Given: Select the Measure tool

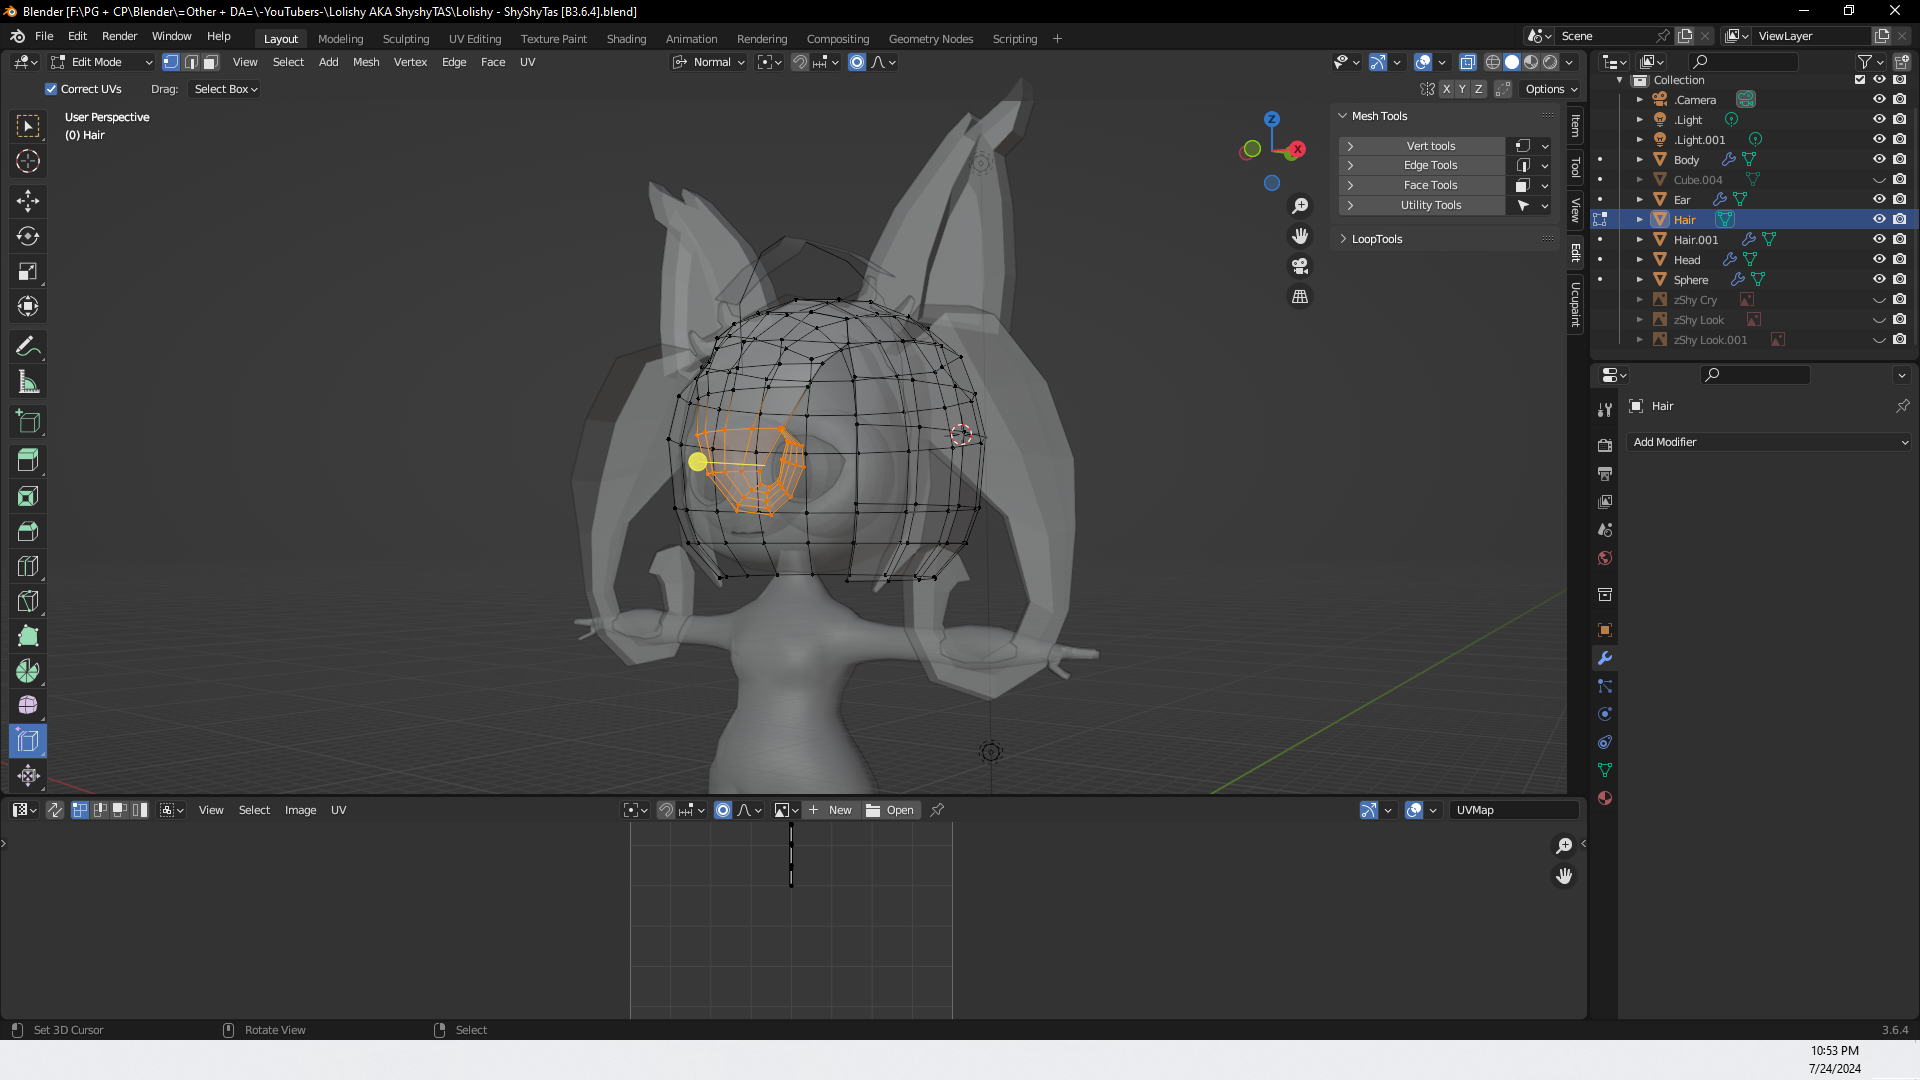Looking at the screenshot, I should tap(28, 381).
